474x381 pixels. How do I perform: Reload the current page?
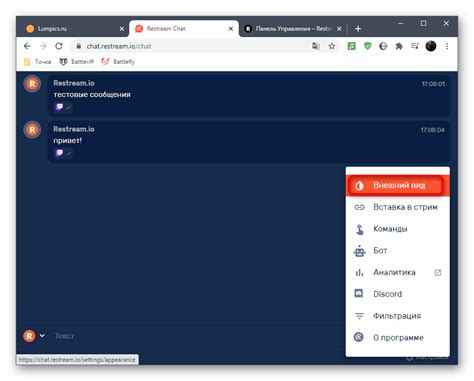coord(59,46)
